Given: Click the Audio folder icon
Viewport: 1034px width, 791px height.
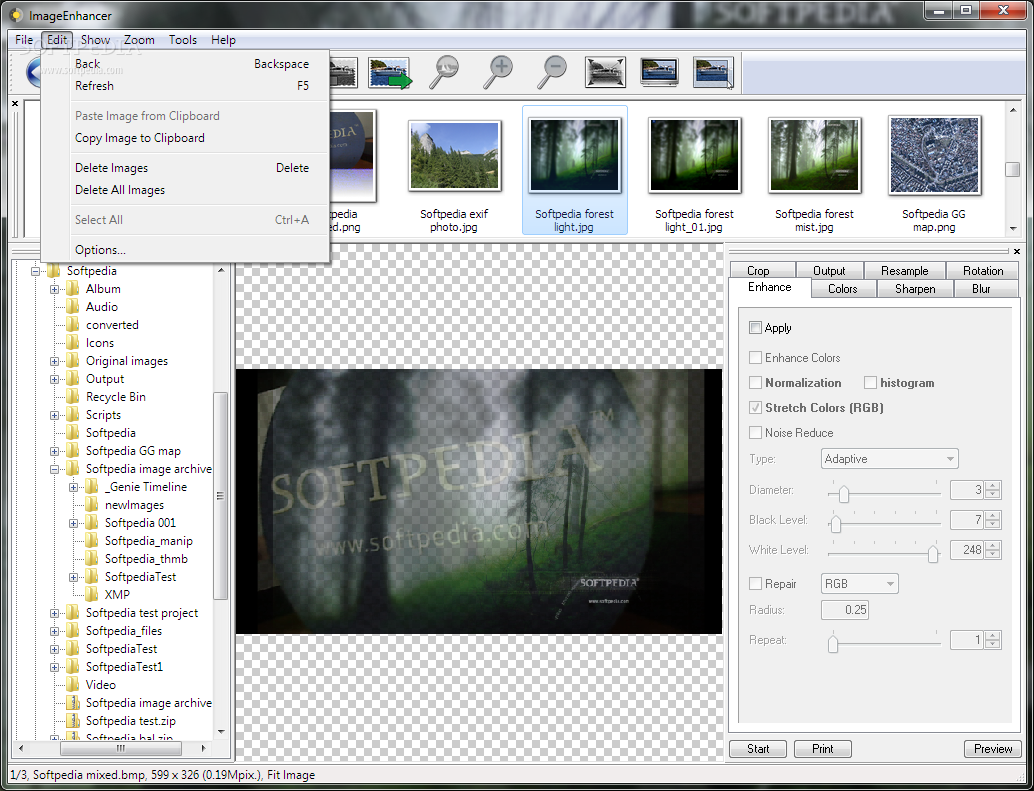Looking at the screenshot, I should coord(73,307).
